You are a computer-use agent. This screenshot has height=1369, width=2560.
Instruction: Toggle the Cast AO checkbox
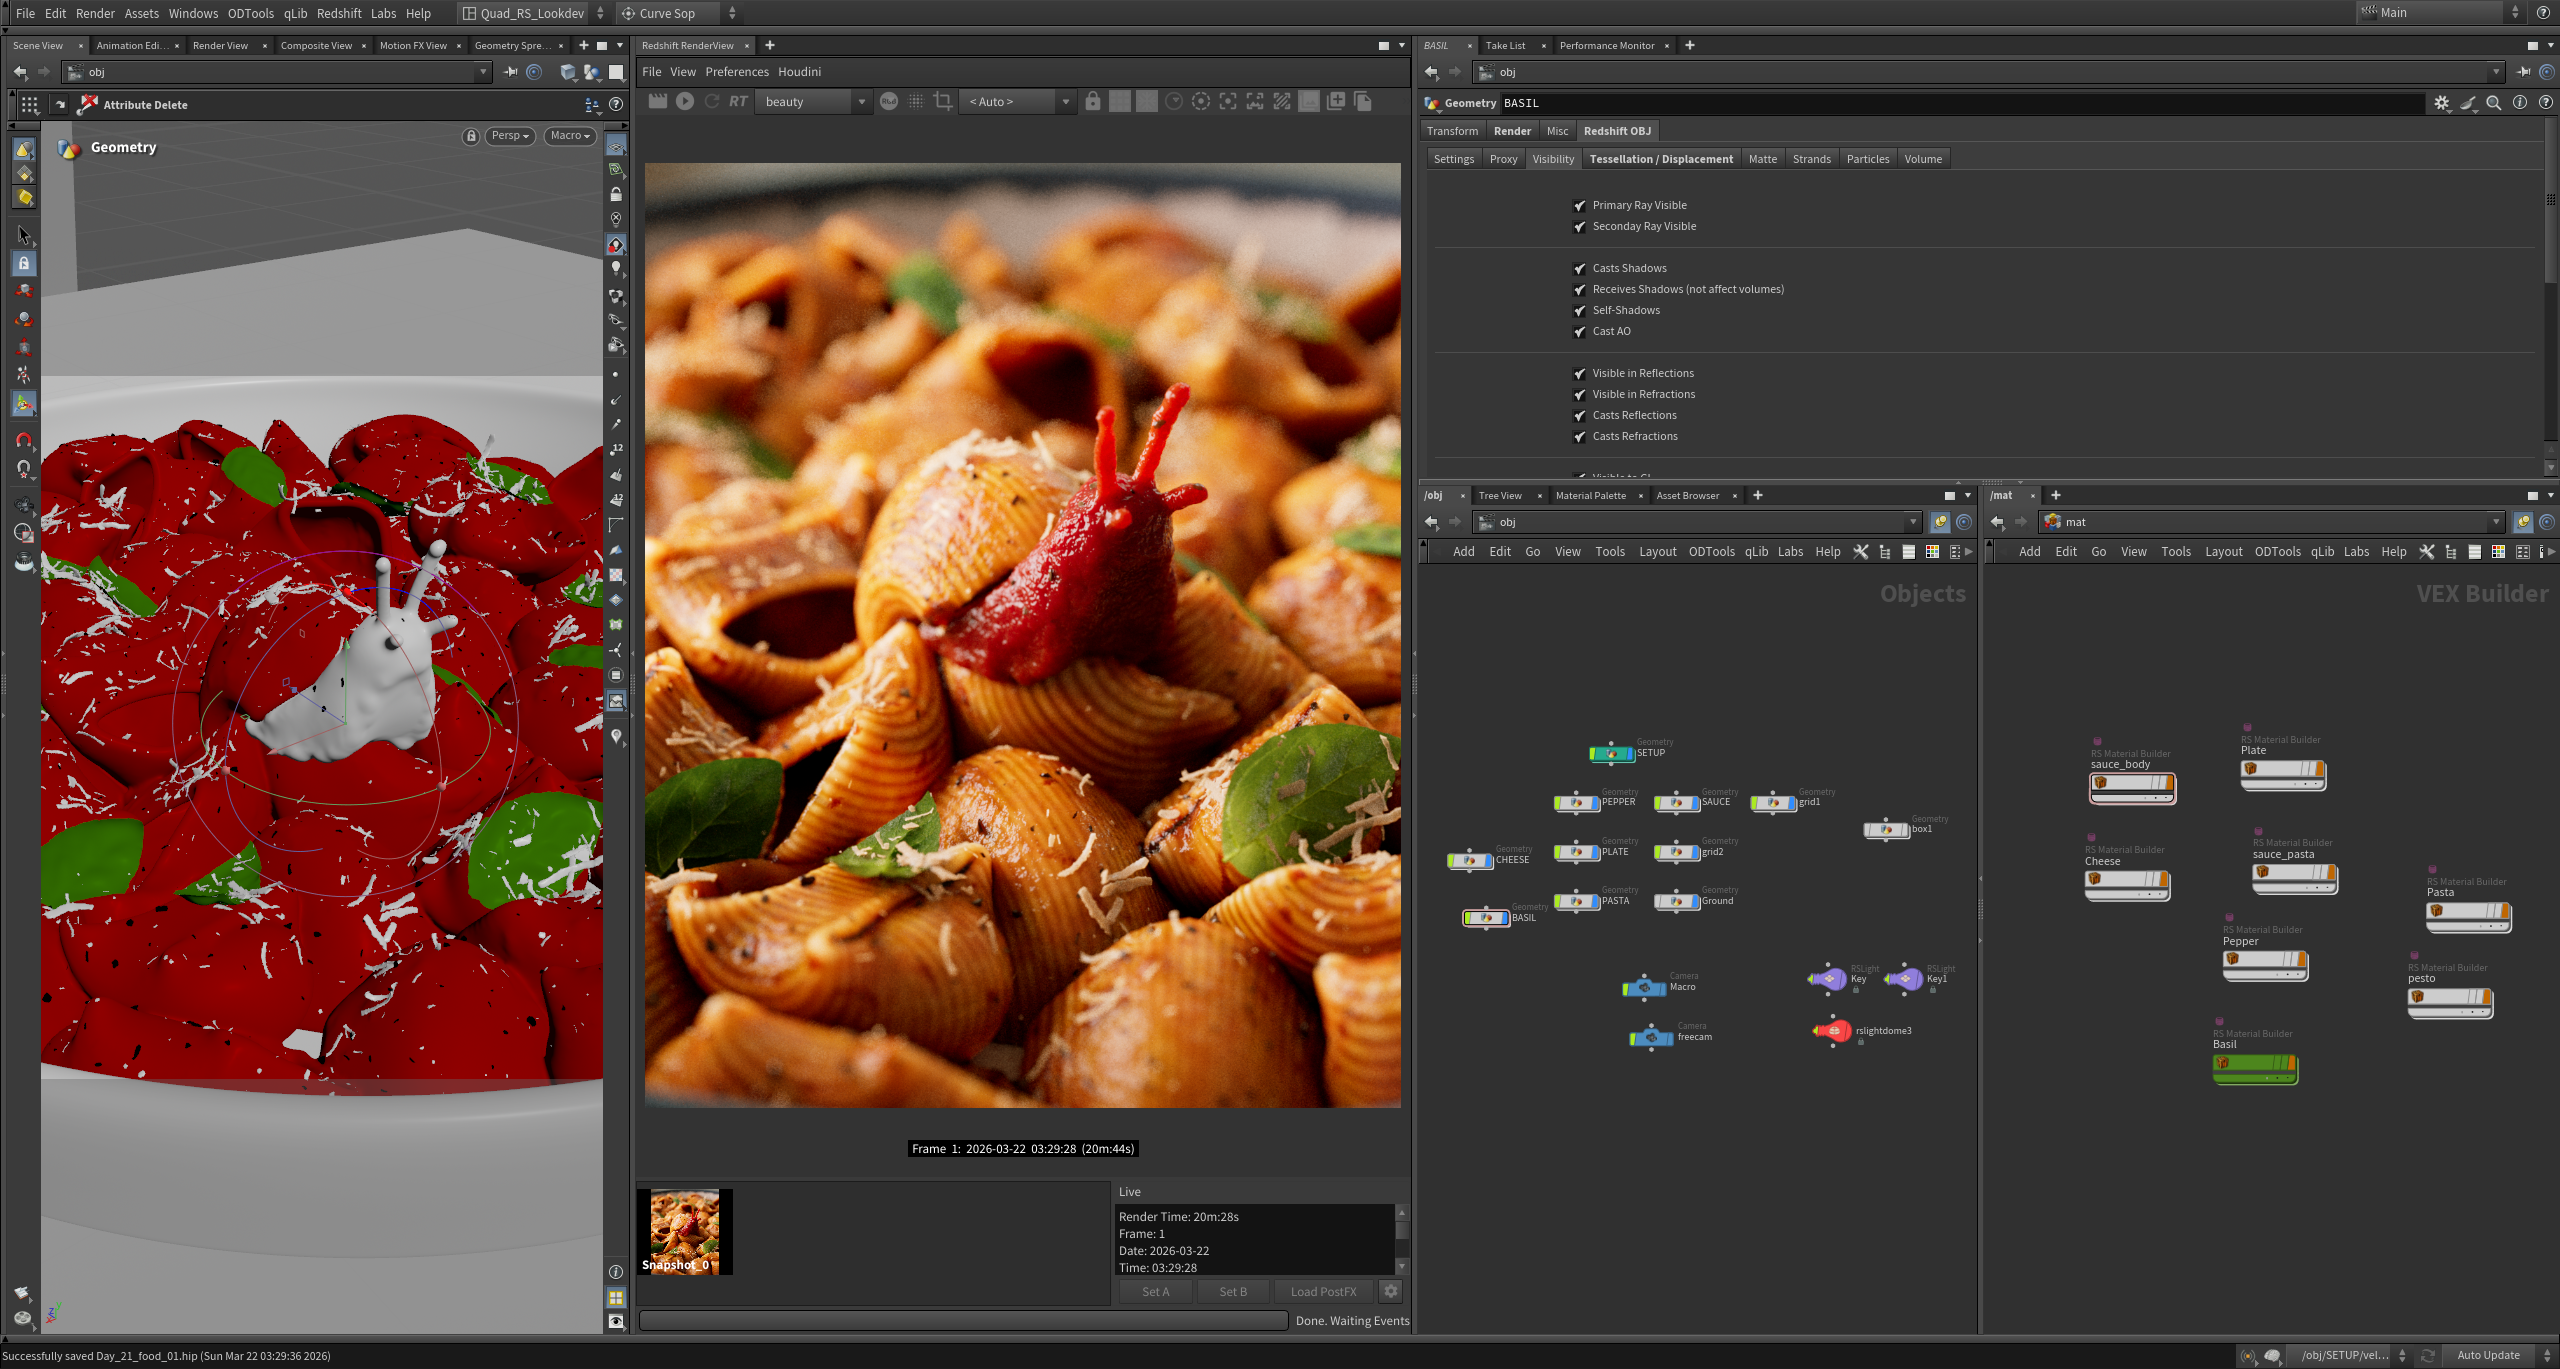1580,332
